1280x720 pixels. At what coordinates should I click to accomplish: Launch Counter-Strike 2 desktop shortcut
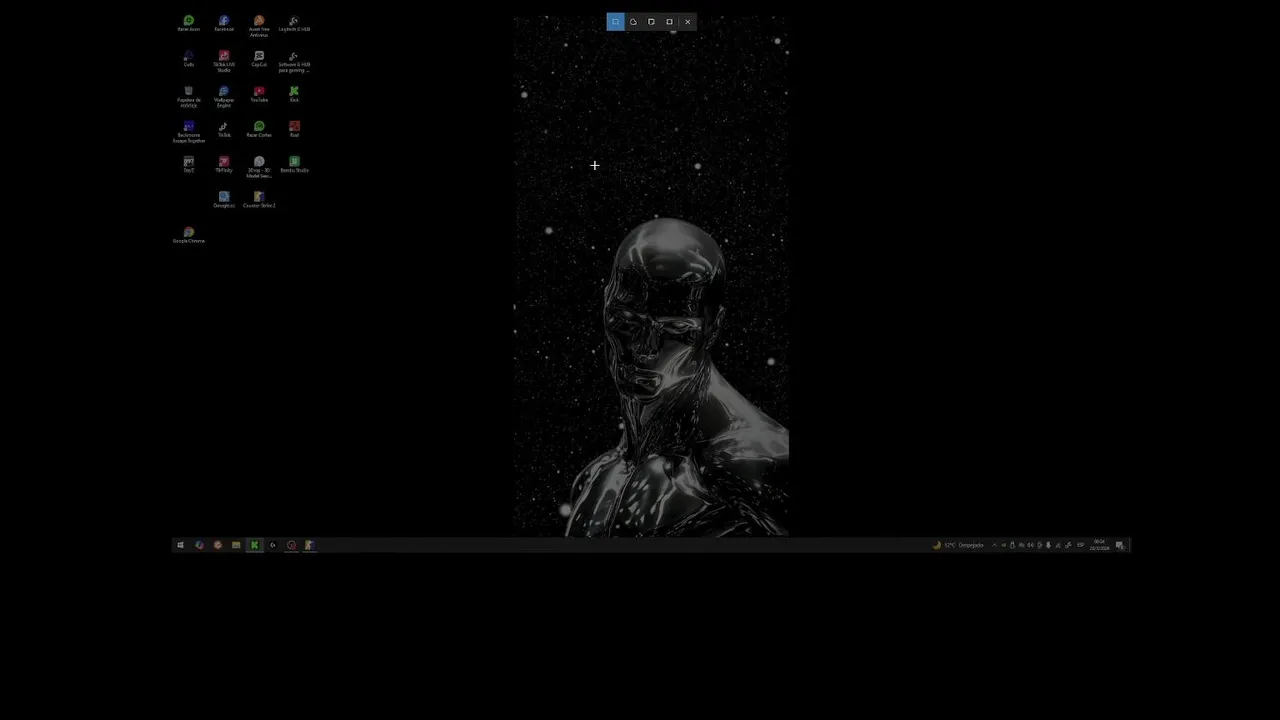259,199
